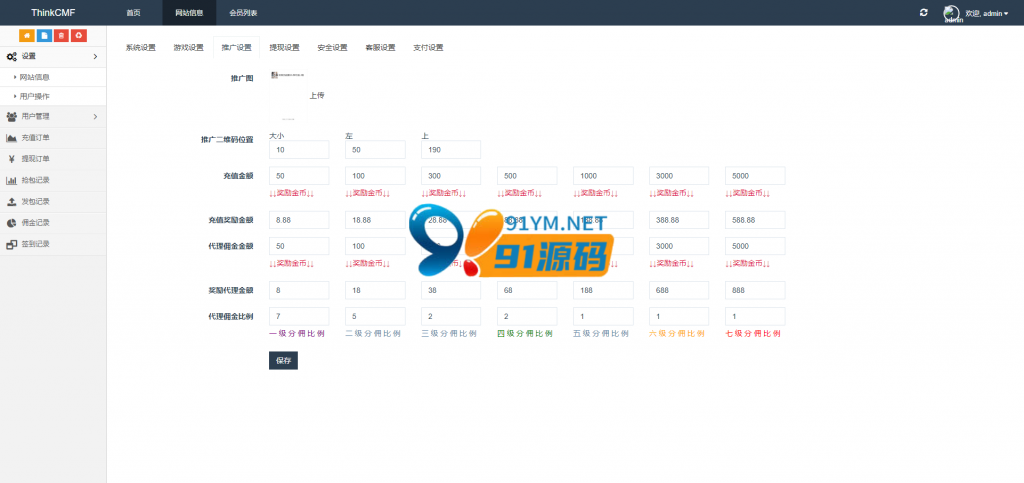Open 签到记录 via its windows icon
Viewport: 1024px width, 483px height.
[12, 244]
